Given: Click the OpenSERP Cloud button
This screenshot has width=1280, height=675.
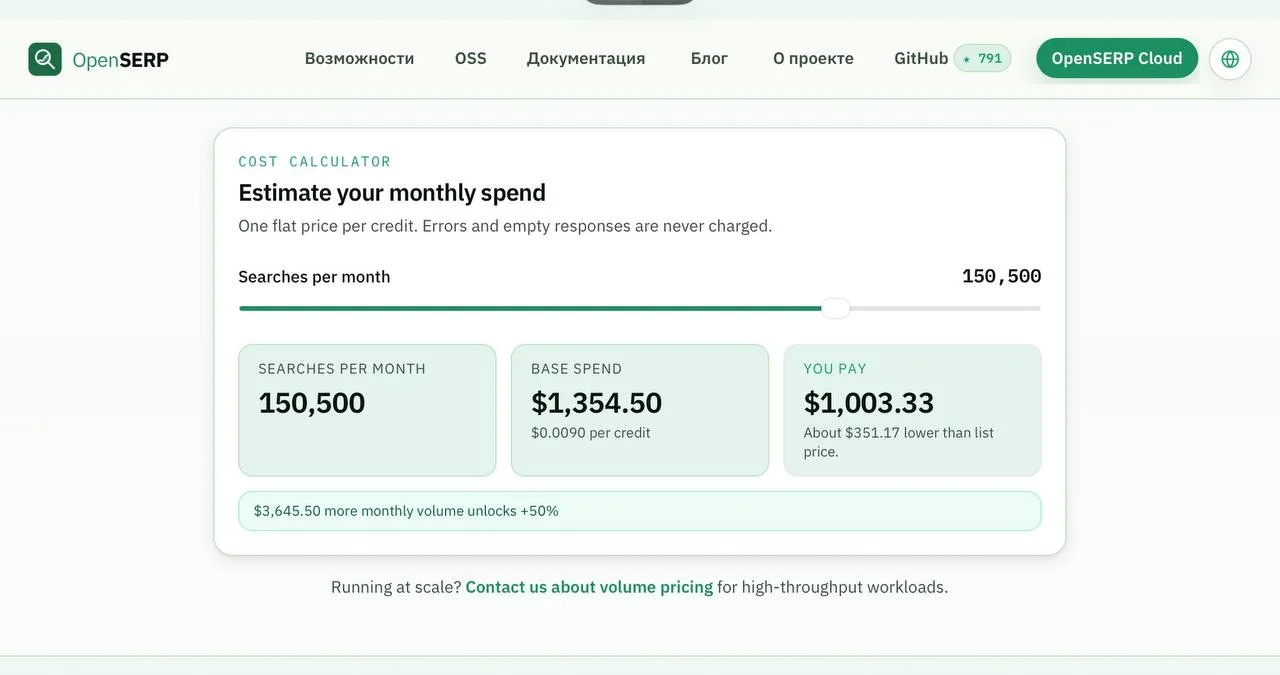Looking at the screenshot, I should pyautogui.click(x=1117, y=58).
